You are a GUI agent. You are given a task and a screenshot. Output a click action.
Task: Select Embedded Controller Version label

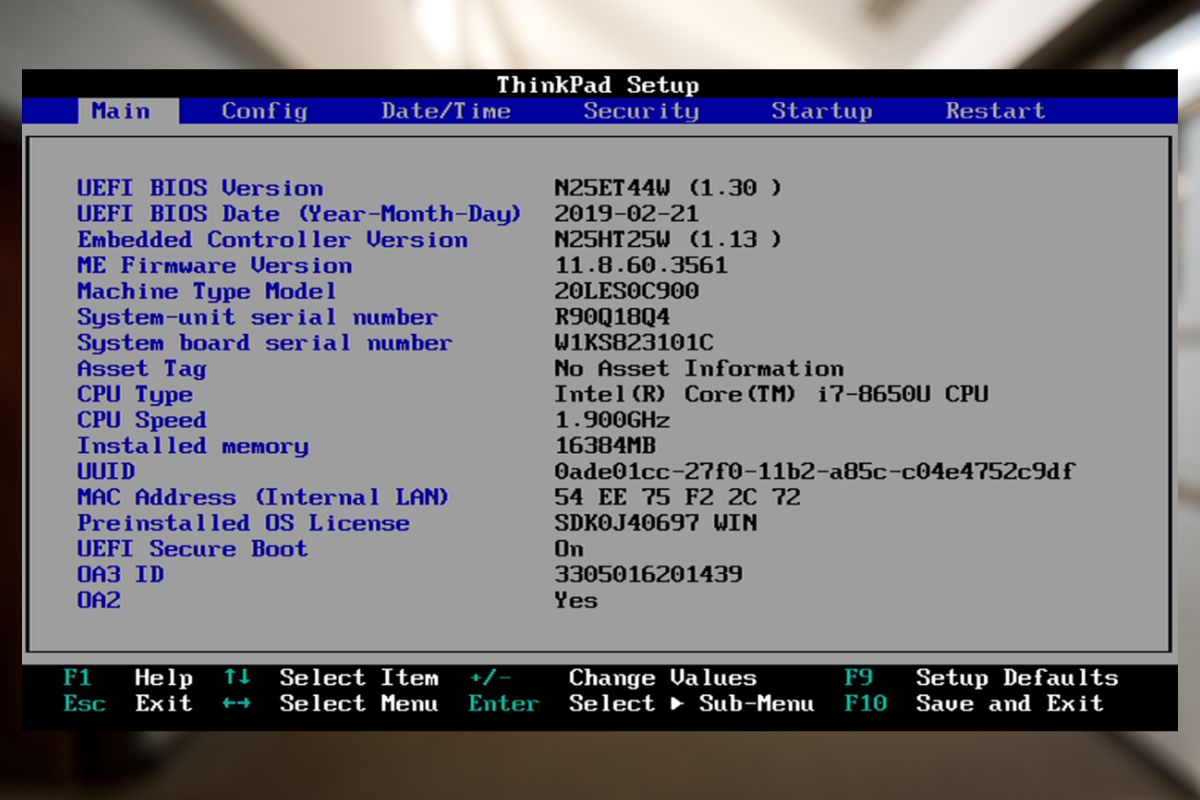272,240
